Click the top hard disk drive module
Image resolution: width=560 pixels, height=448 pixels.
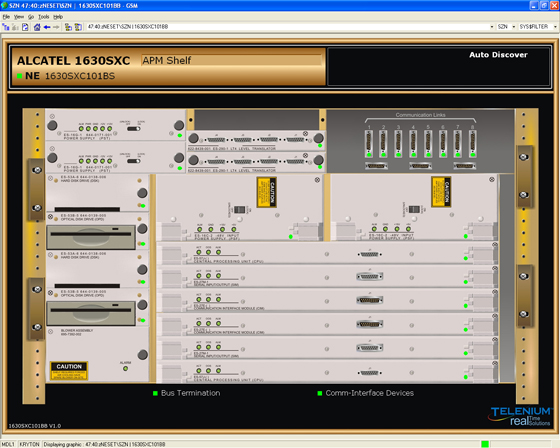[x=98, y=193]
